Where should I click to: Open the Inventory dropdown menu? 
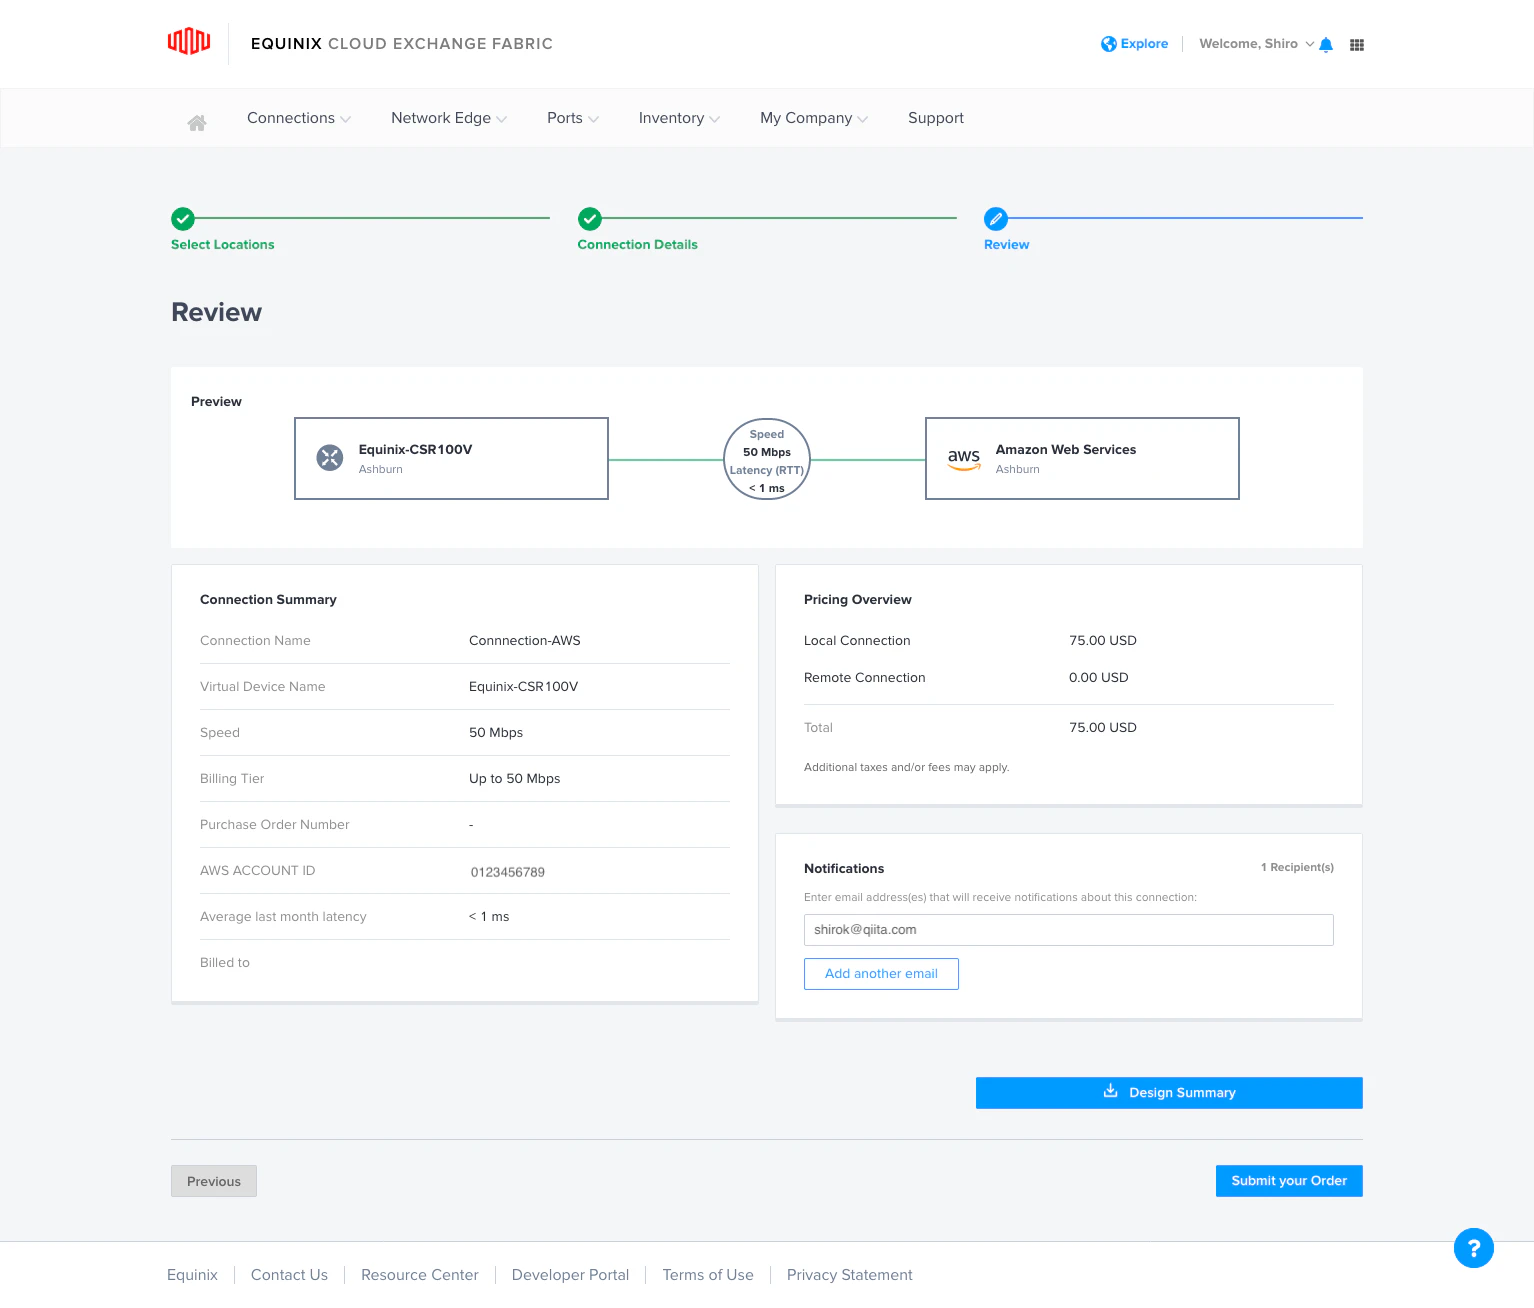click(x=680, y=118)
